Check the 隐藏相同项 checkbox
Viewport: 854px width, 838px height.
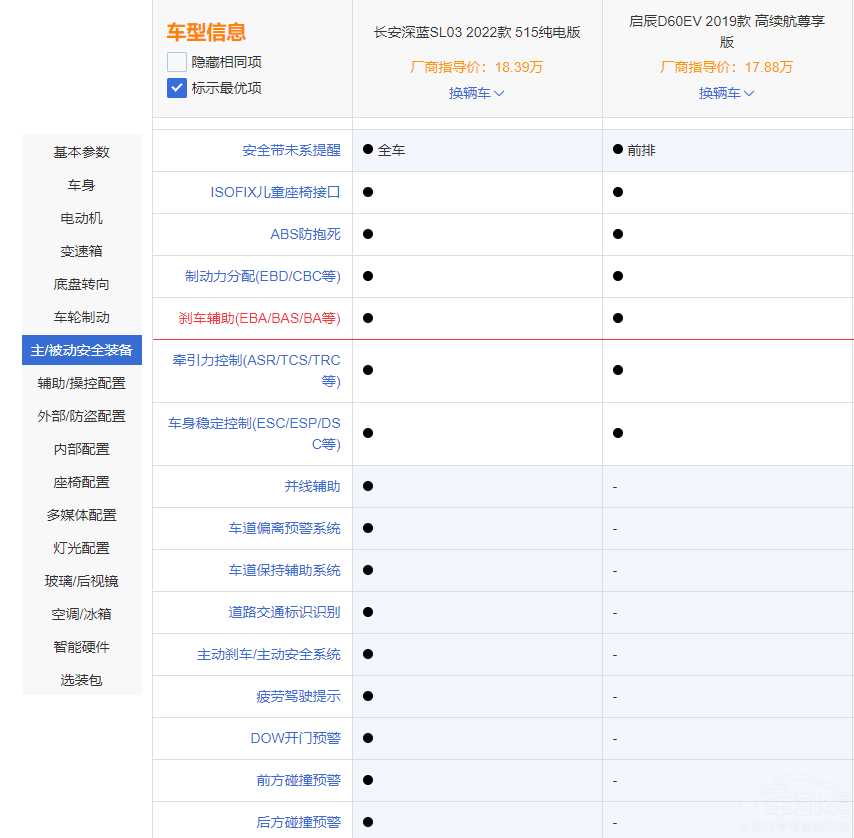click(x=177, y=62)
